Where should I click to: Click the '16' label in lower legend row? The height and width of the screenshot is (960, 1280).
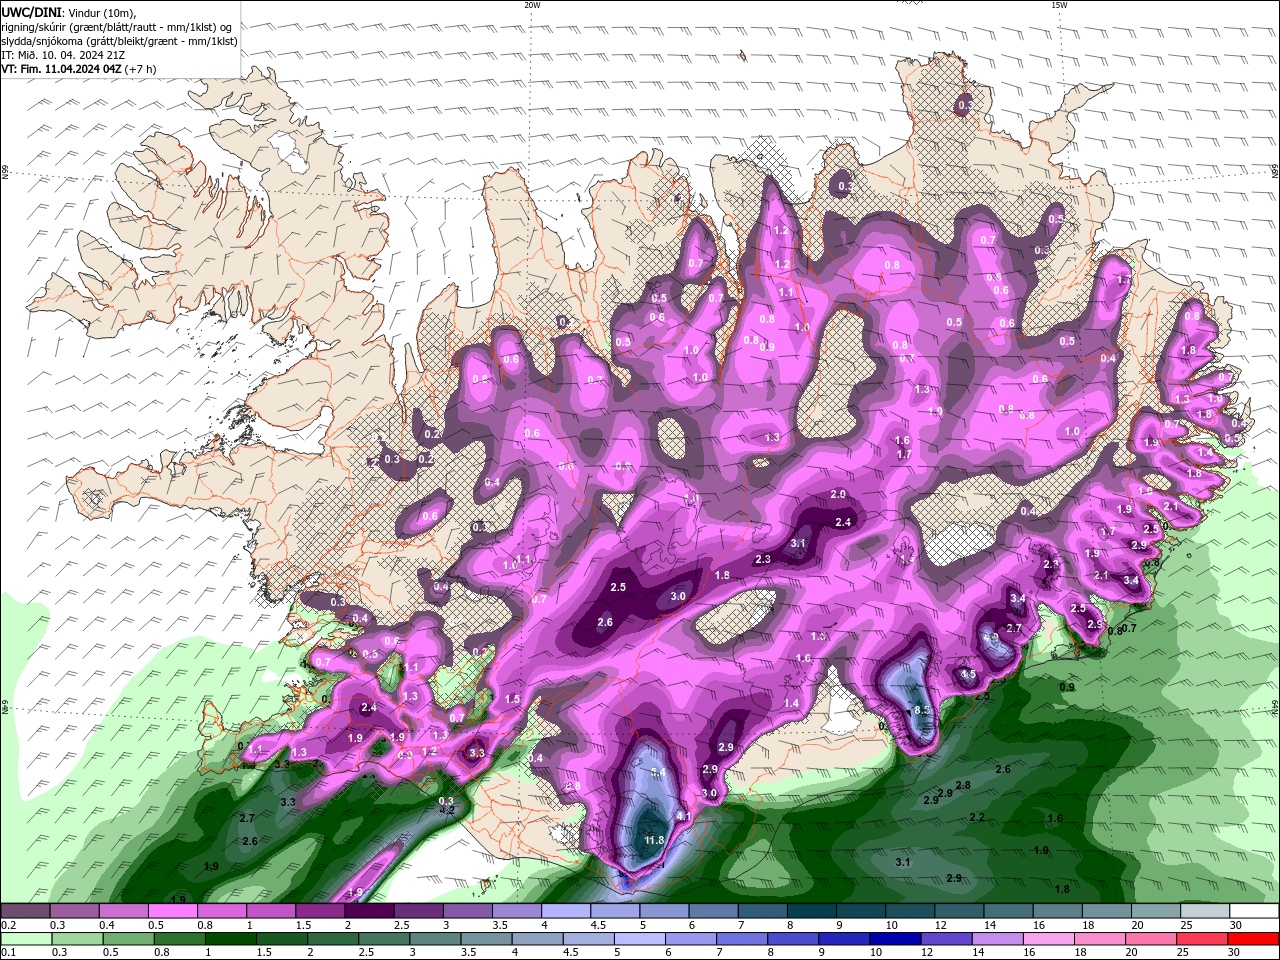1029,953
